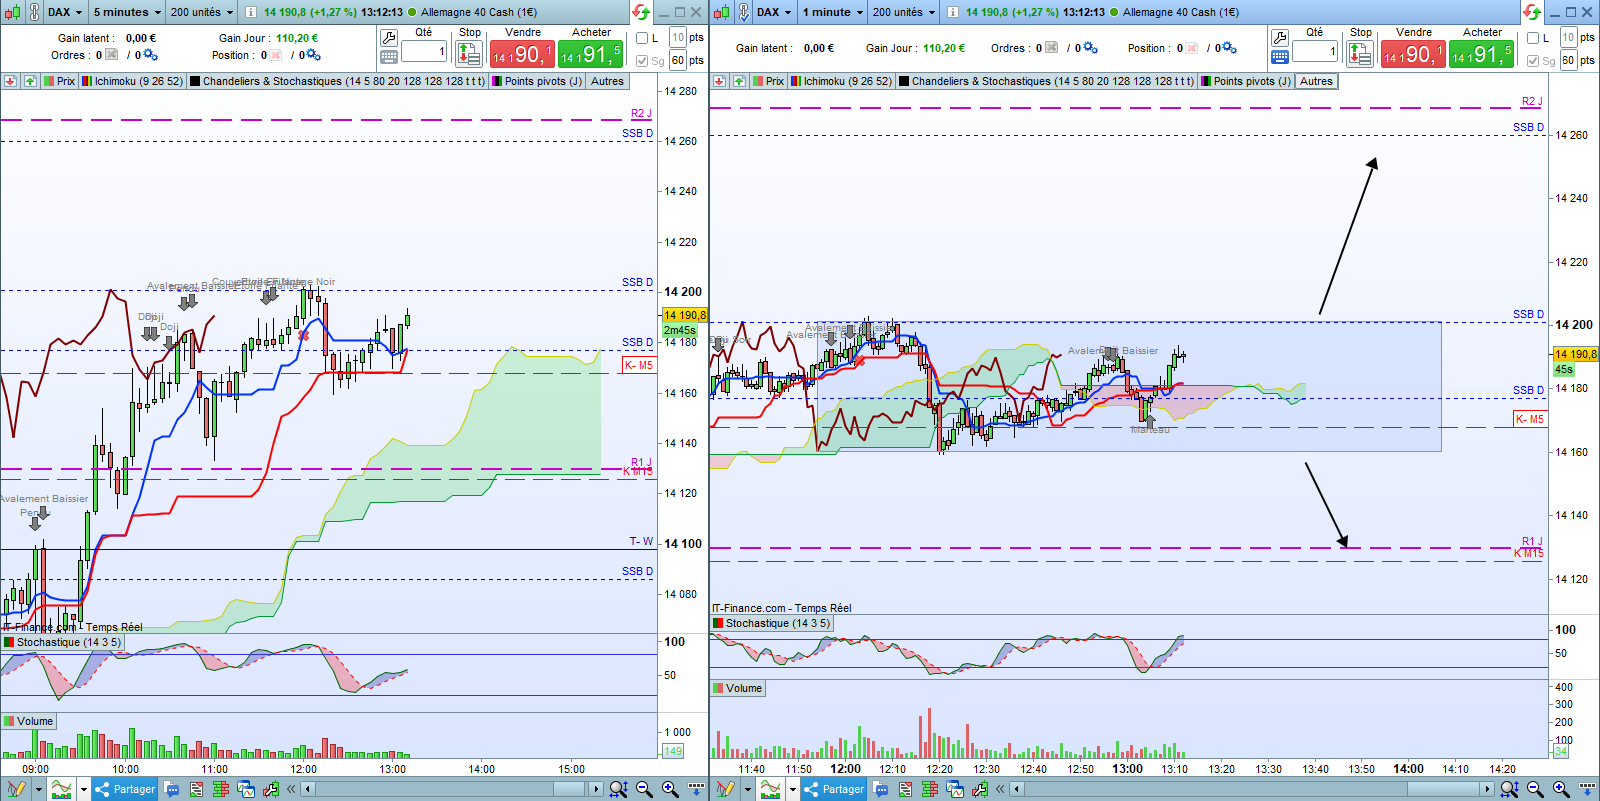Select pencil drawing tool in right window
Image resolution: width=1600 pixels, height=801 pixels.
pyautogui.click(x=727, y=789)
